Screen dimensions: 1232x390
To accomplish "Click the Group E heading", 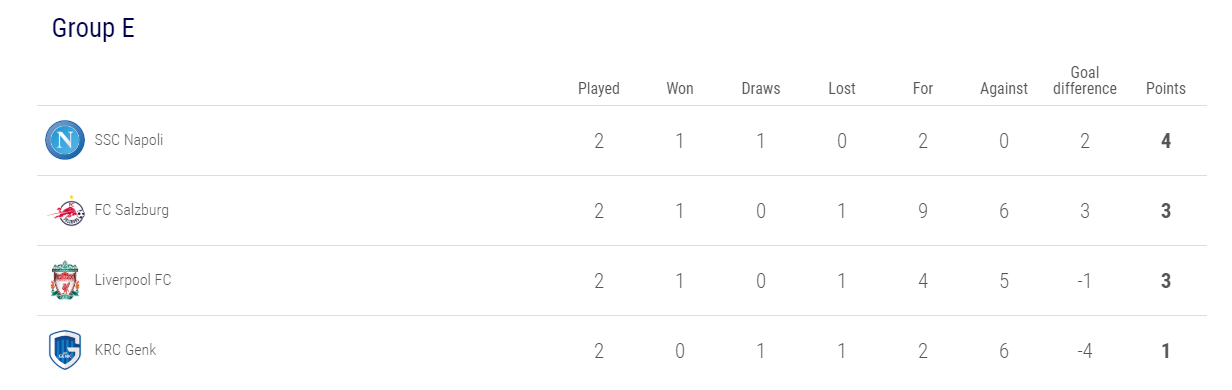I will [93, 29].
